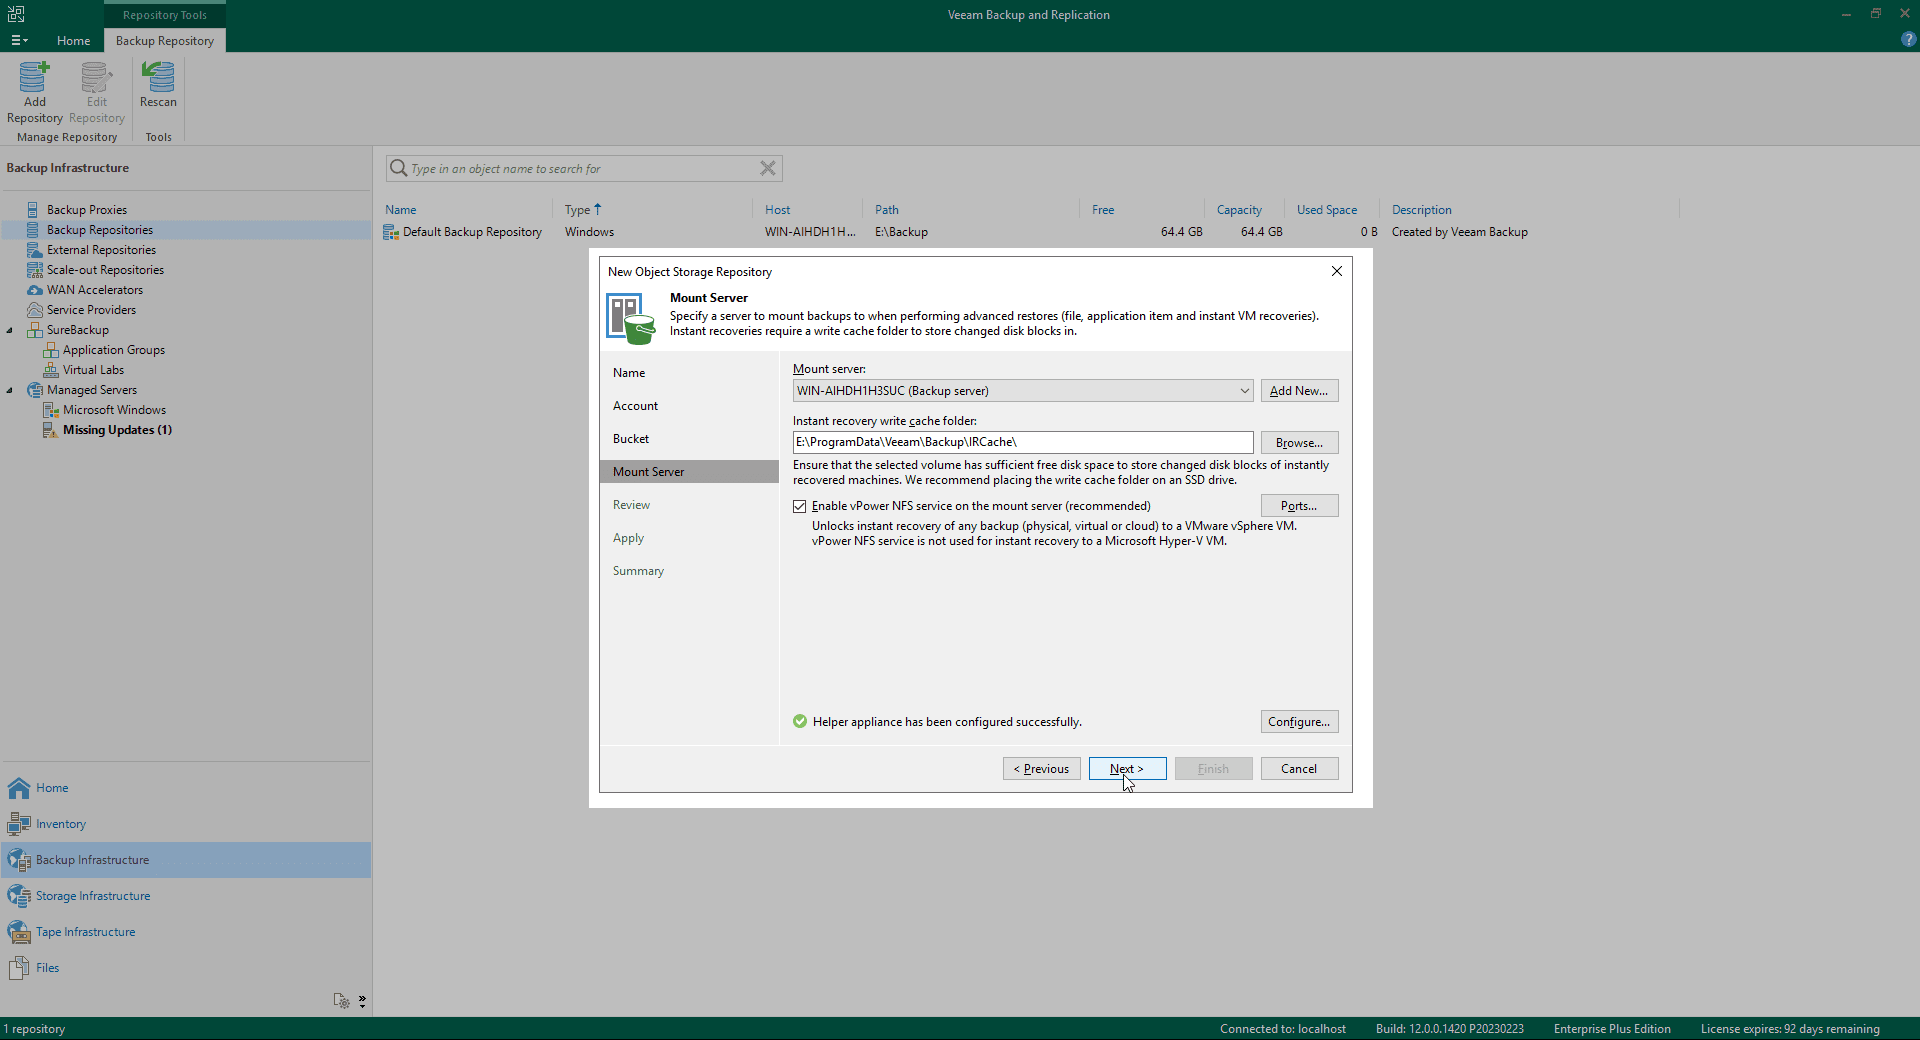Screen dimensions: 1920x1040
Task: Collapse the SureBackup tree node
Action: tap(10, 330)
